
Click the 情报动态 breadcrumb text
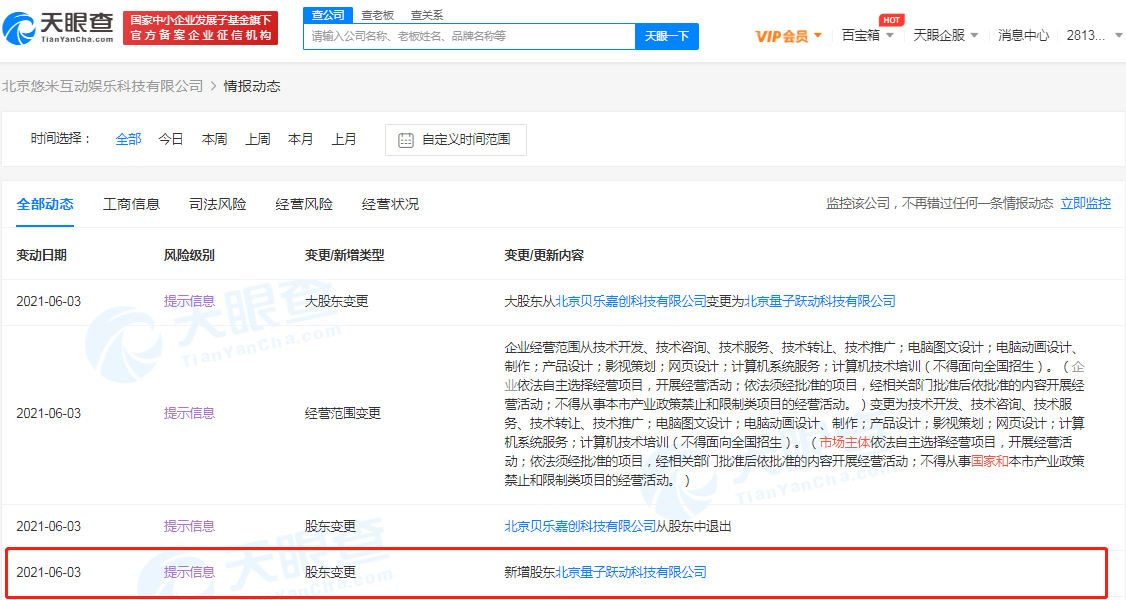252,86
